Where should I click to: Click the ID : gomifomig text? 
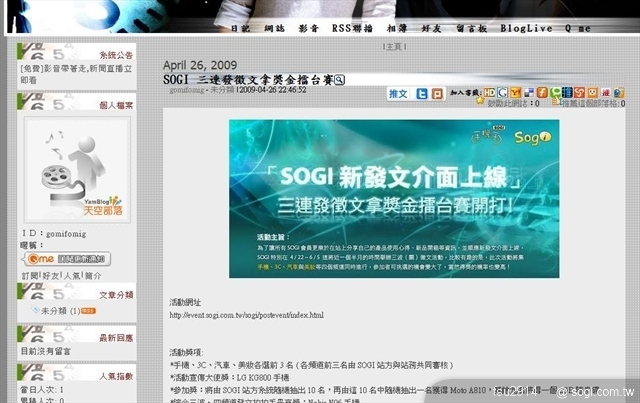click(54, 234)
